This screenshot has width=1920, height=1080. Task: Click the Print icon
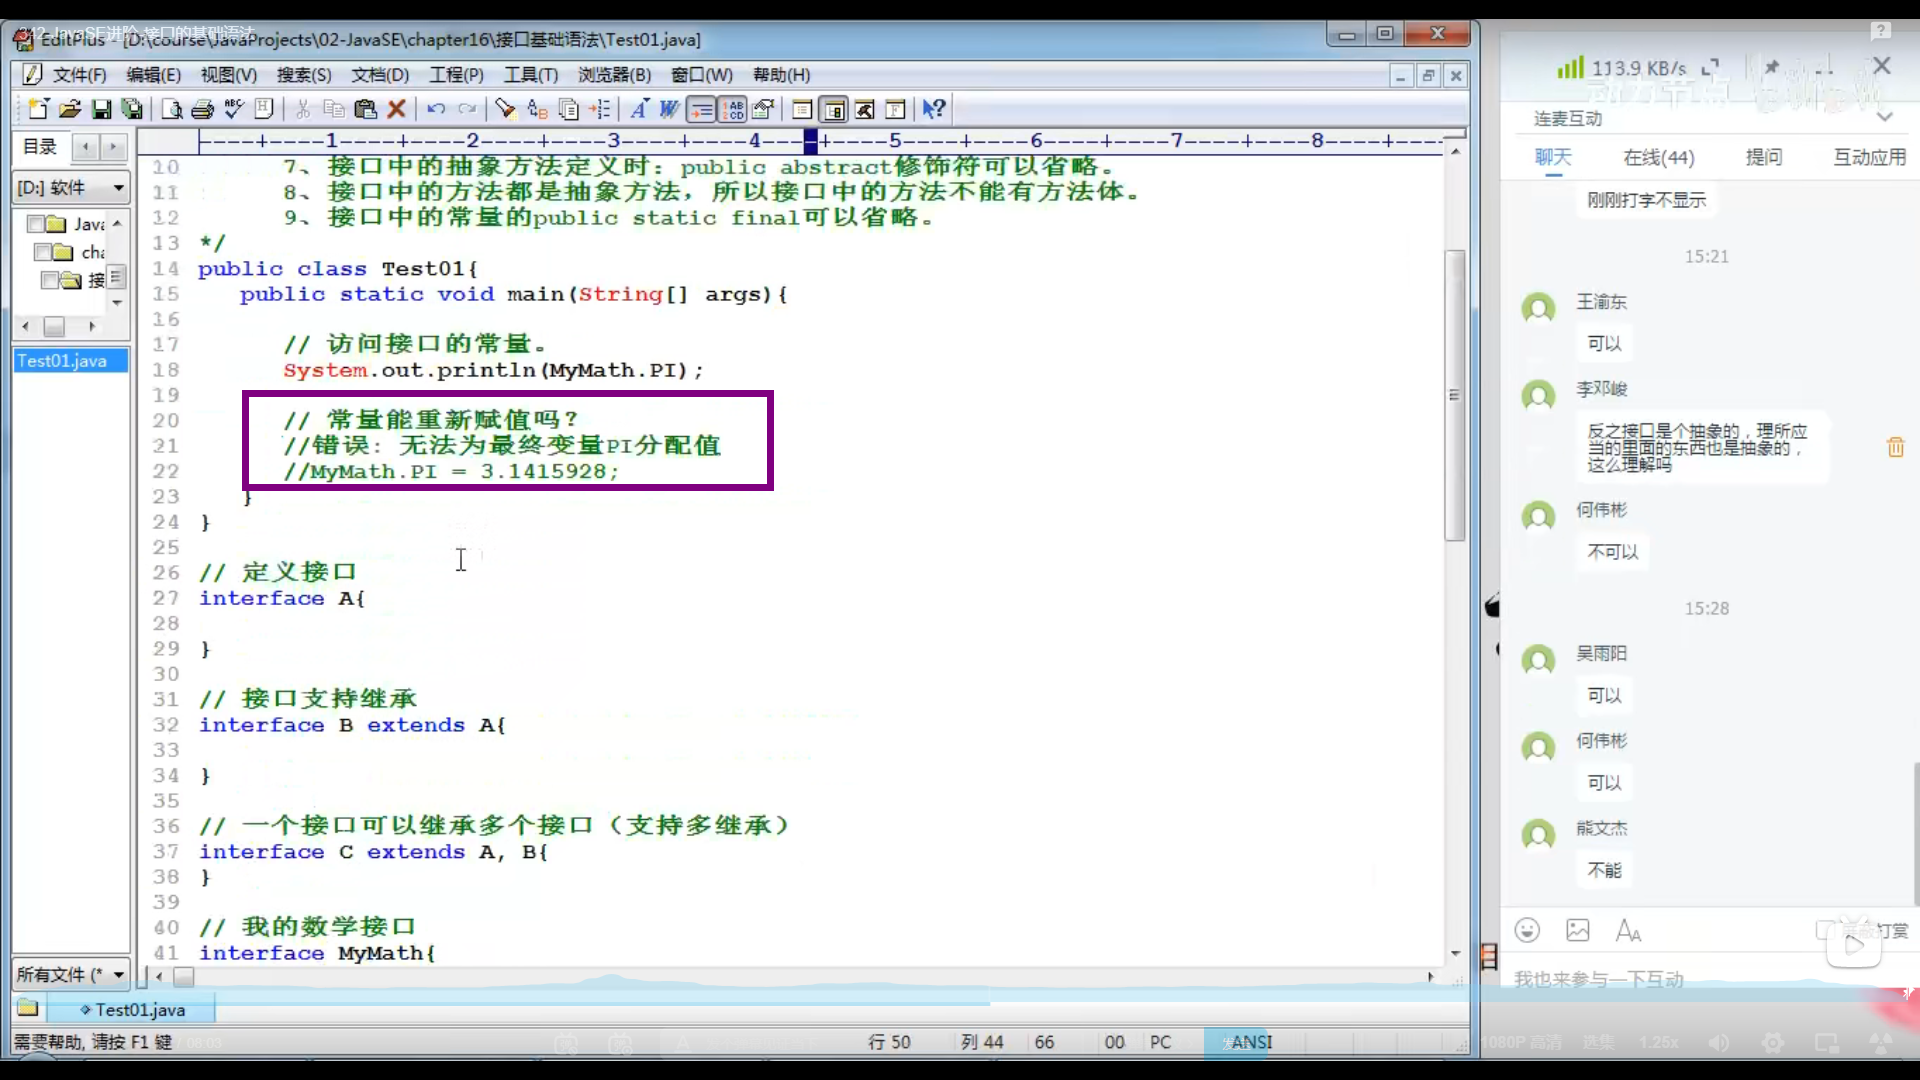point(202,109)
